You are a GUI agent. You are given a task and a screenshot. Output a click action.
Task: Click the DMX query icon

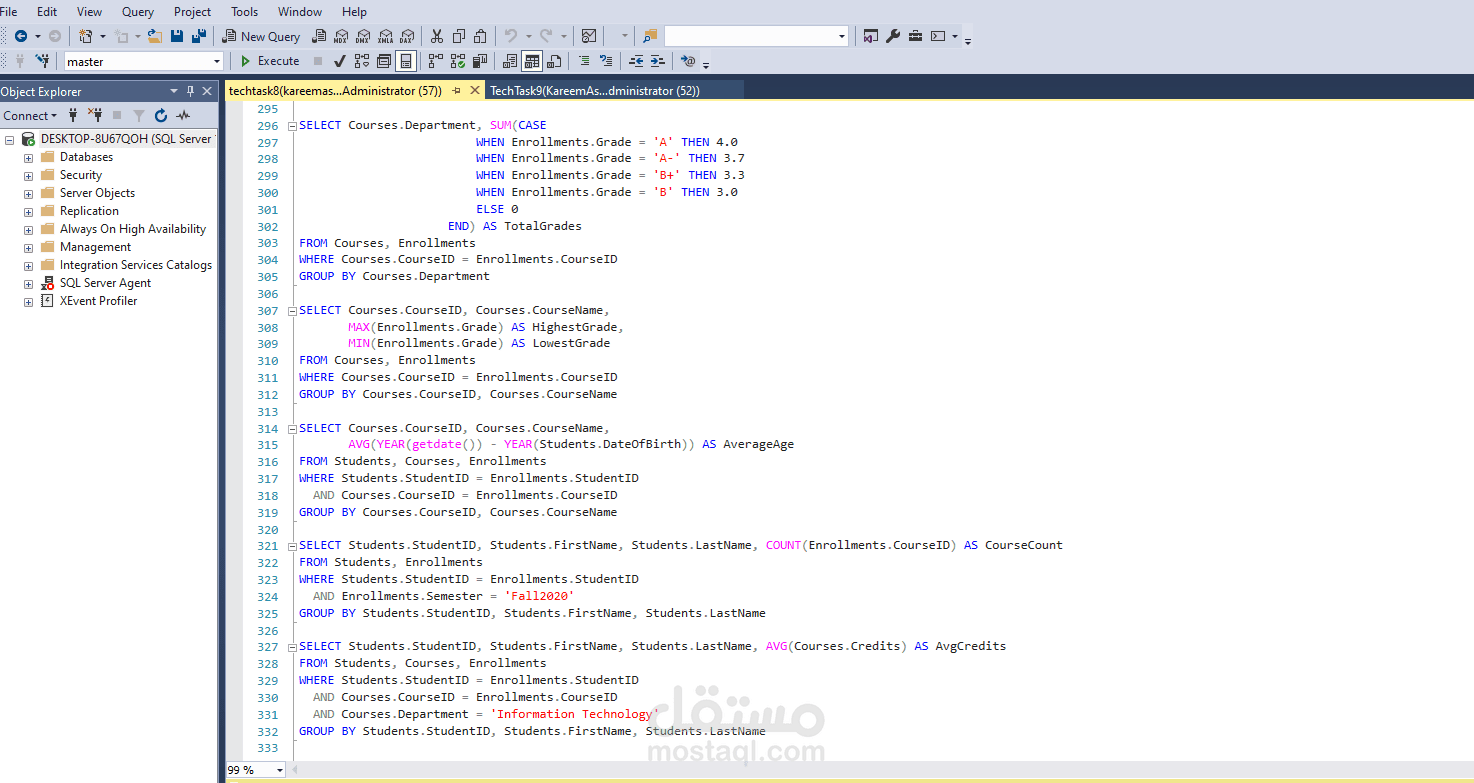coord(363,36)
